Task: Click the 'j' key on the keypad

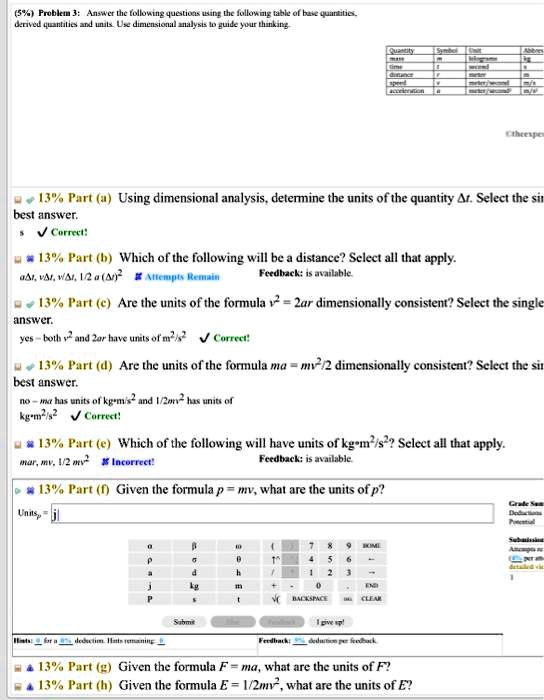Action: (x=150, y=586)
